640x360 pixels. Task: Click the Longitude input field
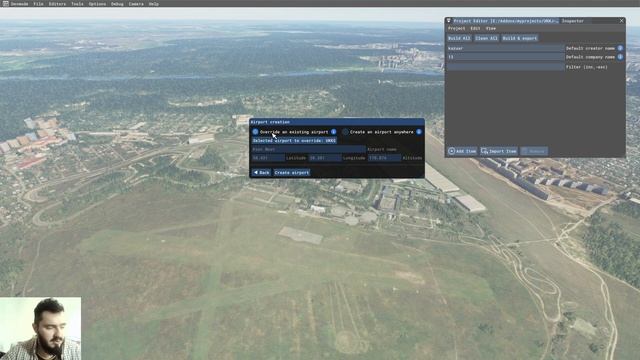[x=324, y=158]
